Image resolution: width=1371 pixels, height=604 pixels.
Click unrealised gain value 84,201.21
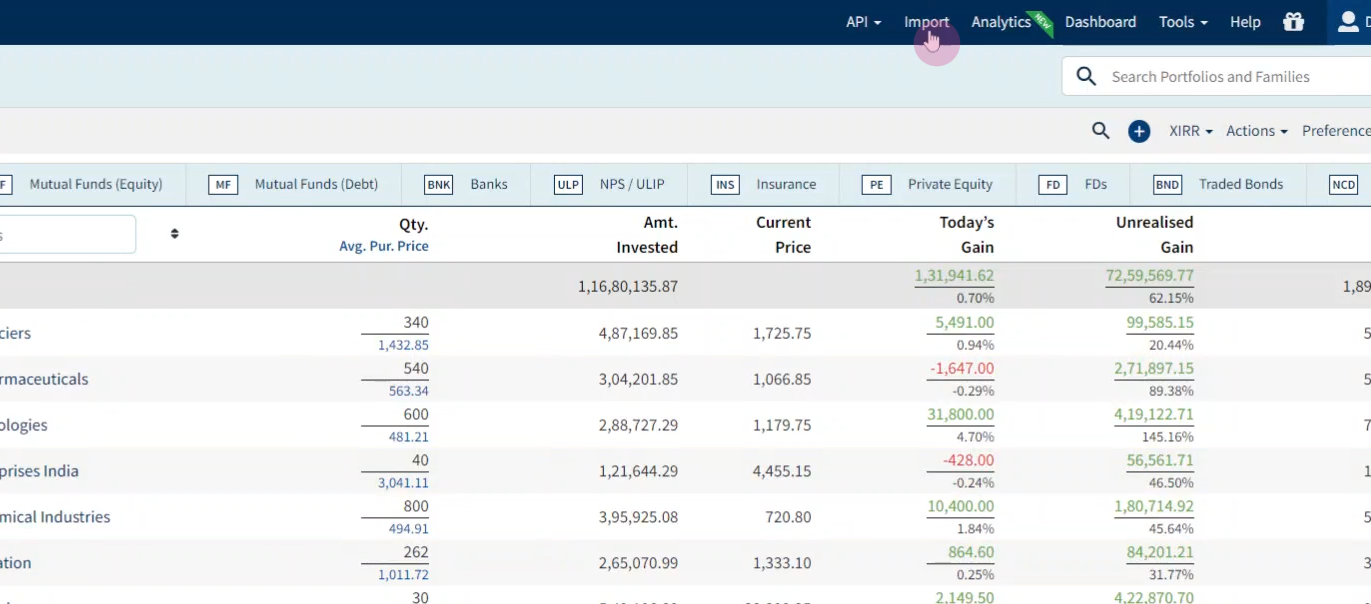pos(1159,553)
